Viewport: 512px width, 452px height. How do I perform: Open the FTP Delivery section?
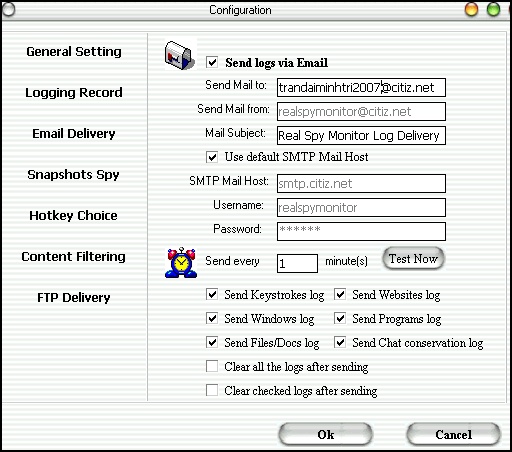(74, 297)
